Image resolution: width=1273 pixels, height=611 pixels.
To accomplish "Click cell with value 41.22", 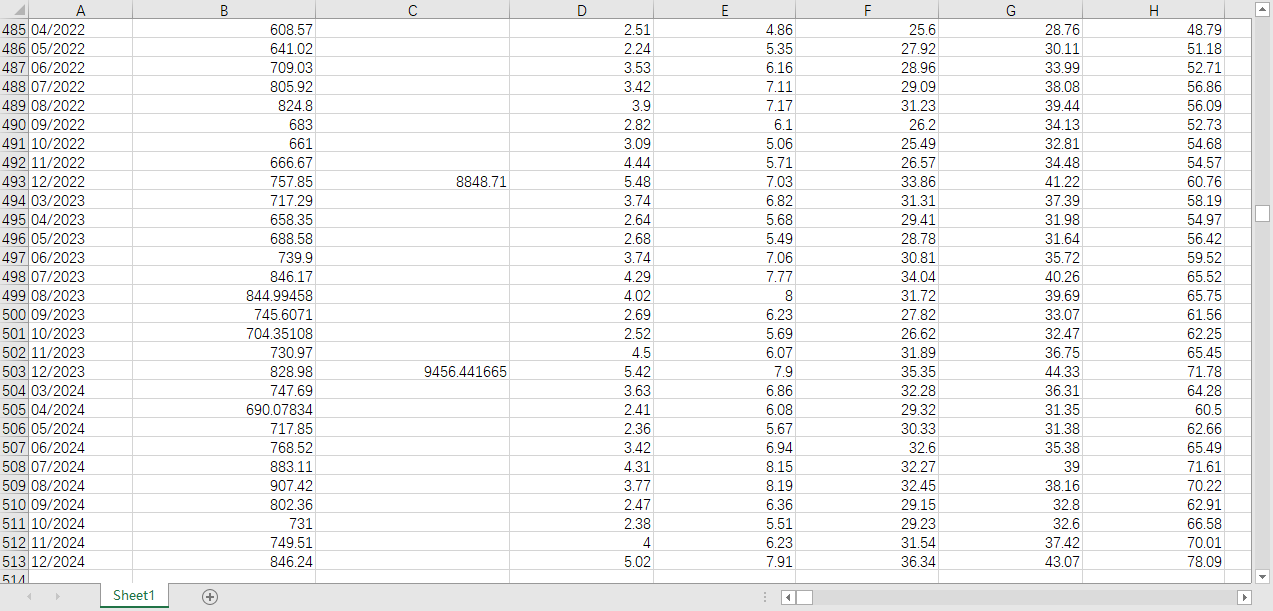I will [1010, 182].
